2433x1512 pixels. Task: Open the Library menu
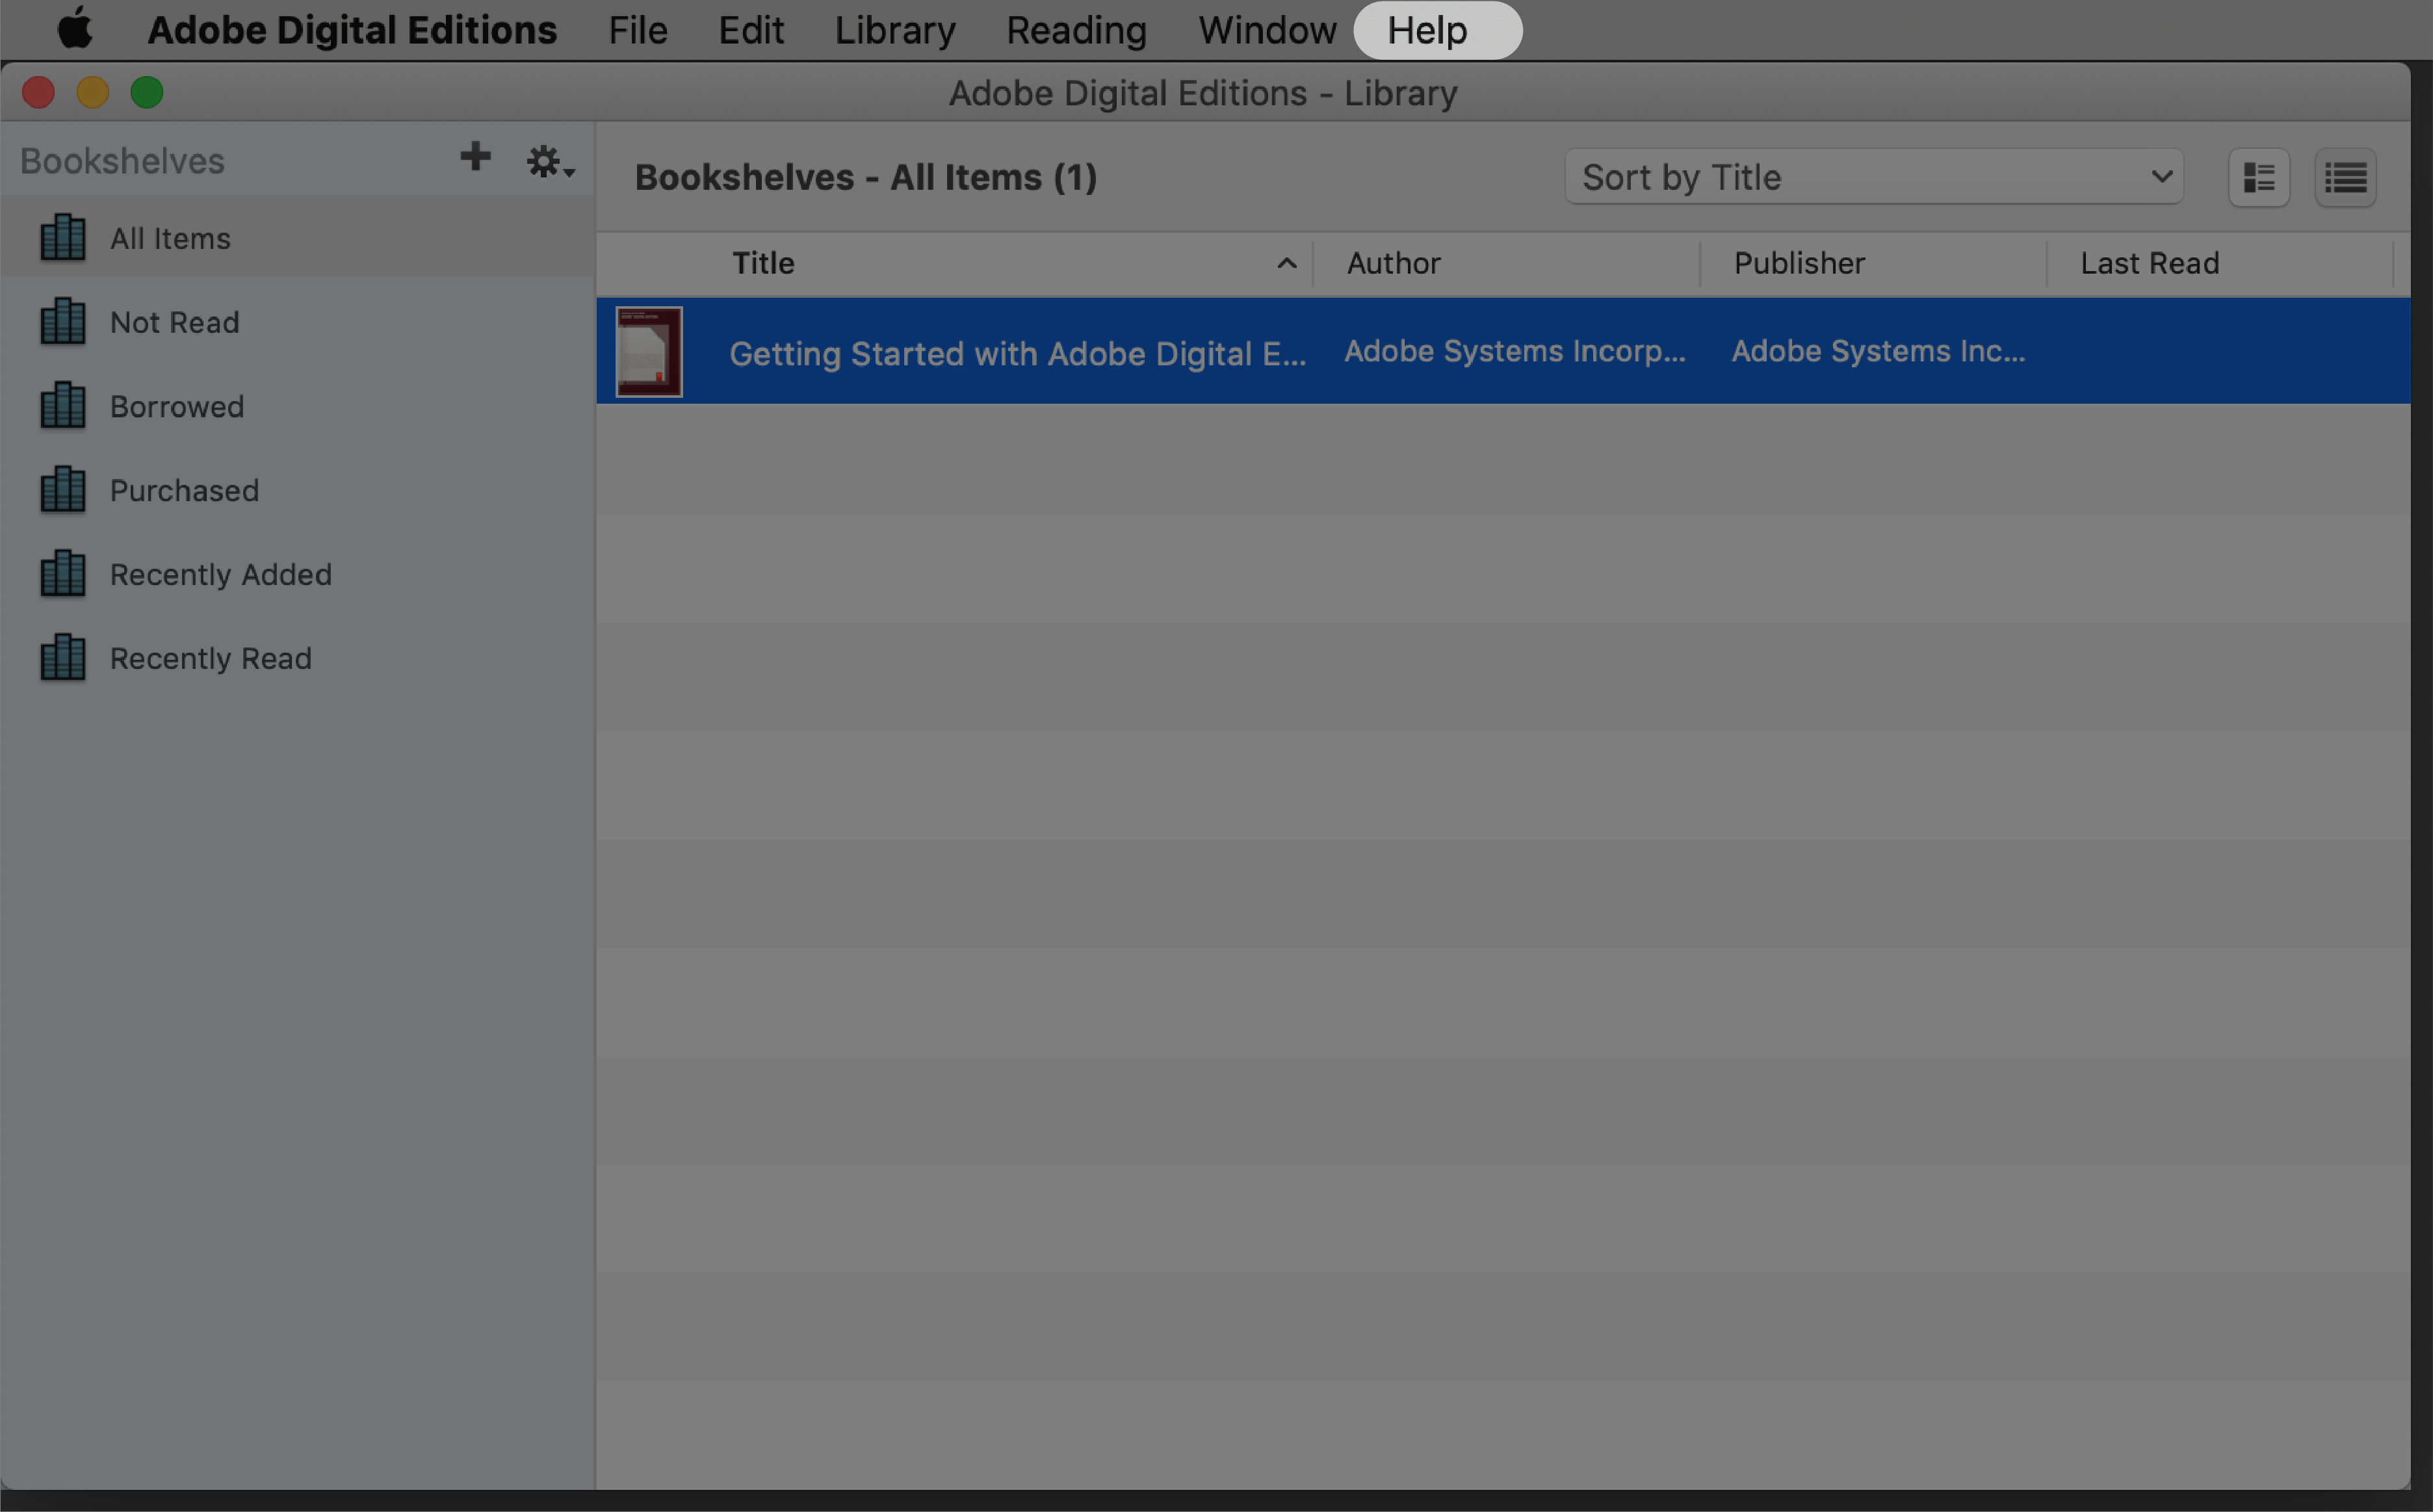tap(895, 30)
